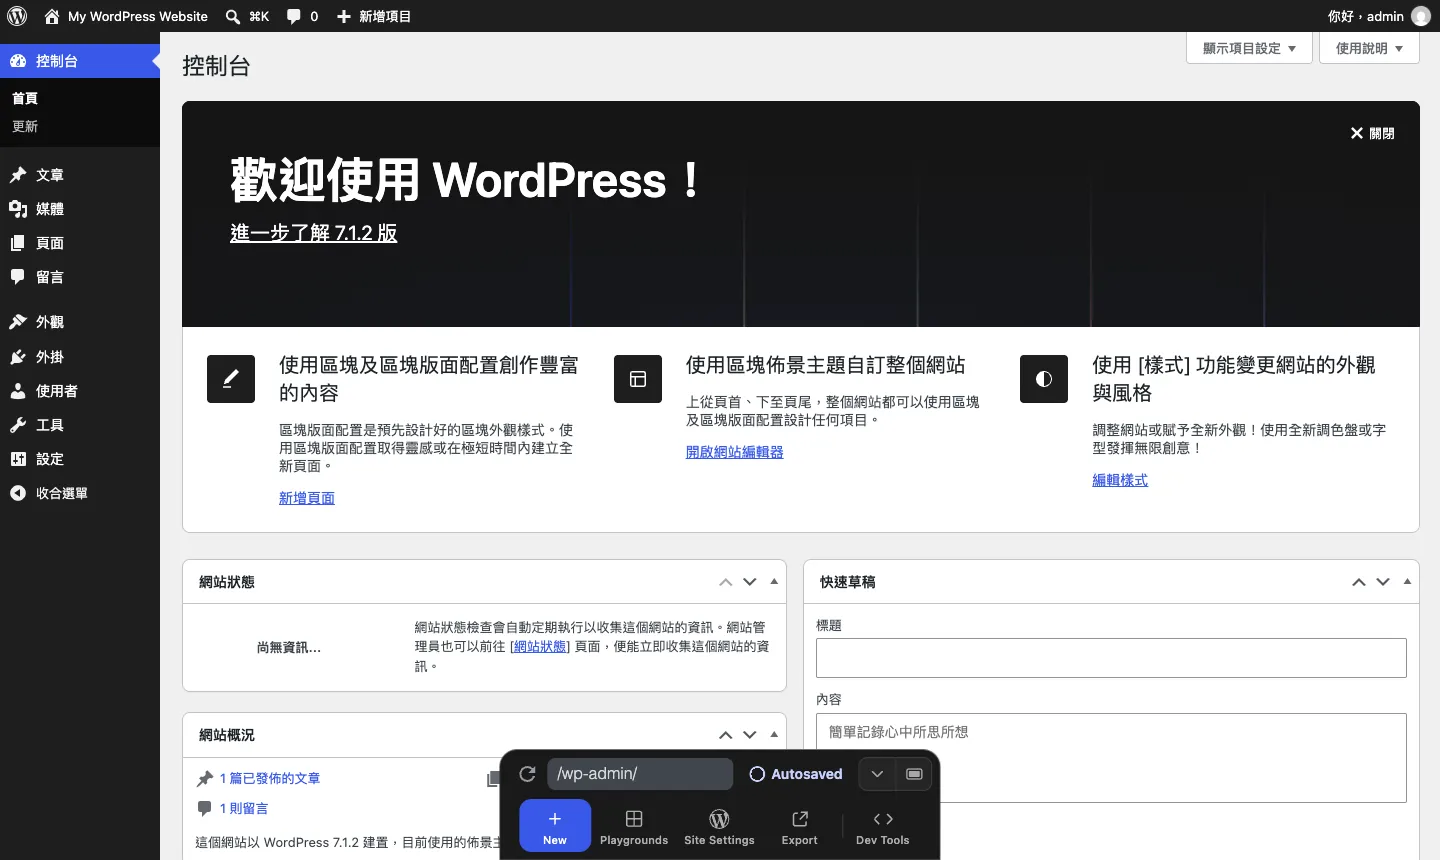This screenshot has width=1440, height=860.
Task: Click the WordPress logo in the admin bar
Action: tap(17, 16)
